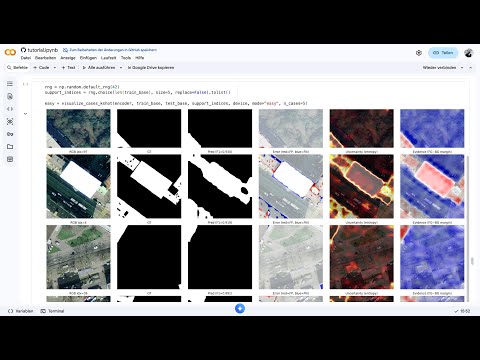Click the third row uncertainty heatmap
Viewport: 480px width, 360px height.
[362, 257]
